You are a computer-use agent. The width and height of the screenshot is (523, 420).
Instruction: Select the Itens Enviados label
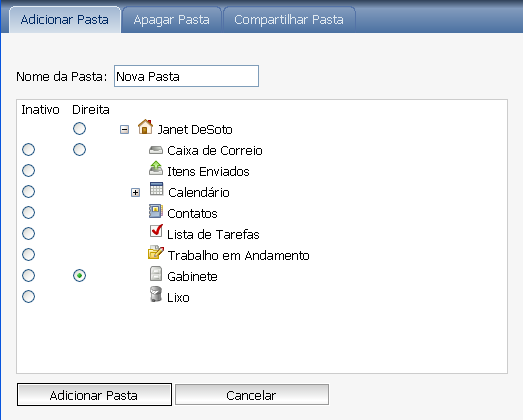click(208, 172)
